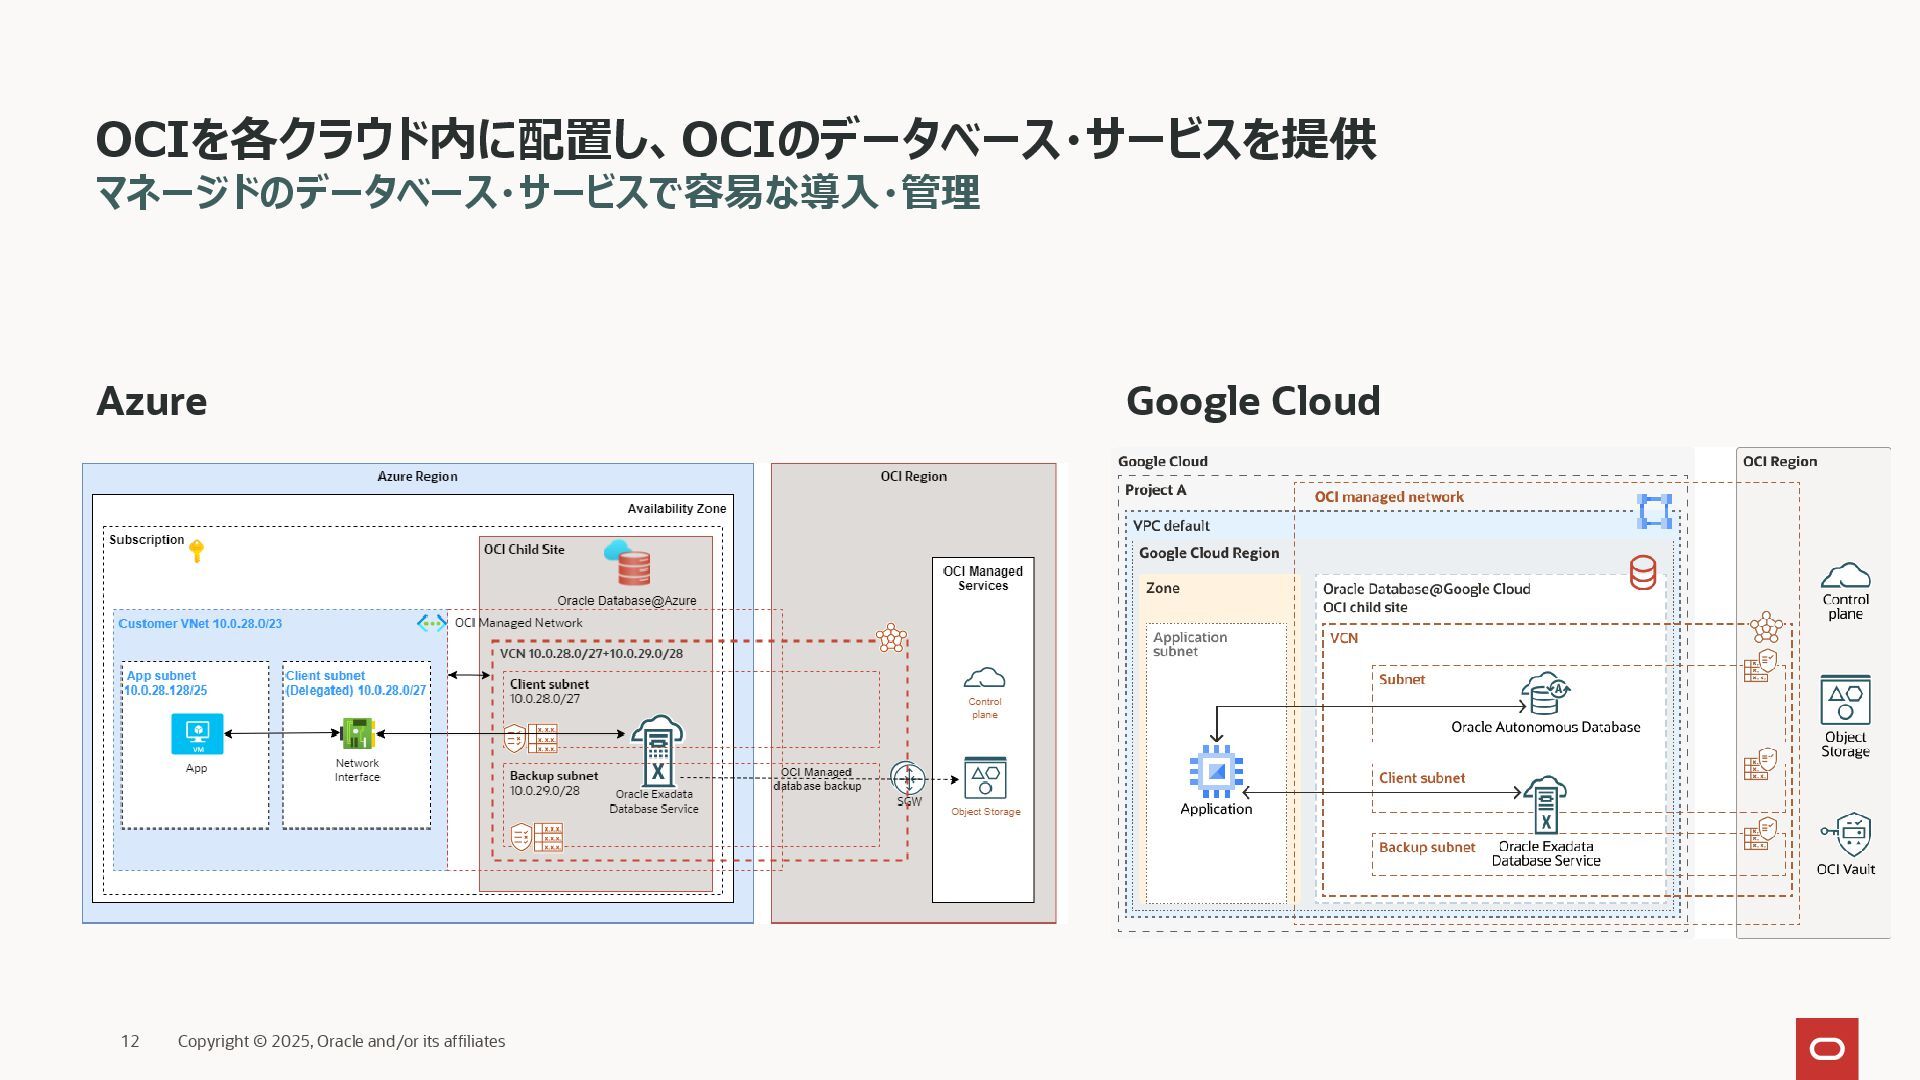Click the security list icon in Azure Backup subnet
The height and width of the screenshot is (1080, 1920).
coord(536,837)
